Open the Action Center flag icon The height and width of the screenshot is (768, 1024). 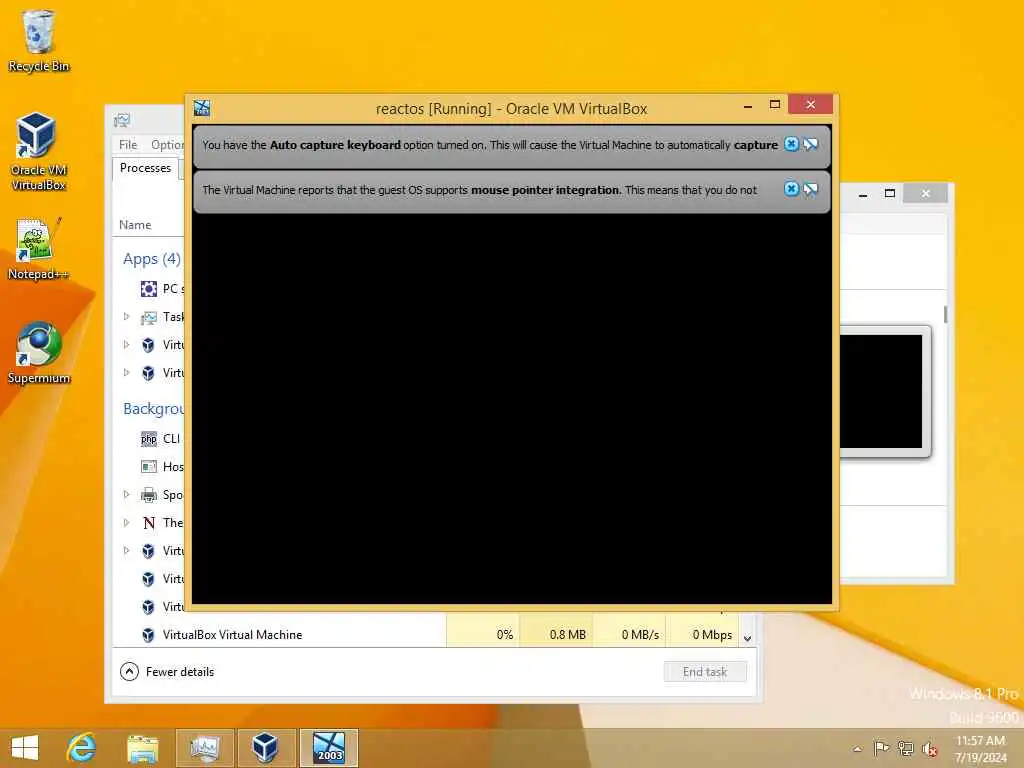tap(881, 748)
